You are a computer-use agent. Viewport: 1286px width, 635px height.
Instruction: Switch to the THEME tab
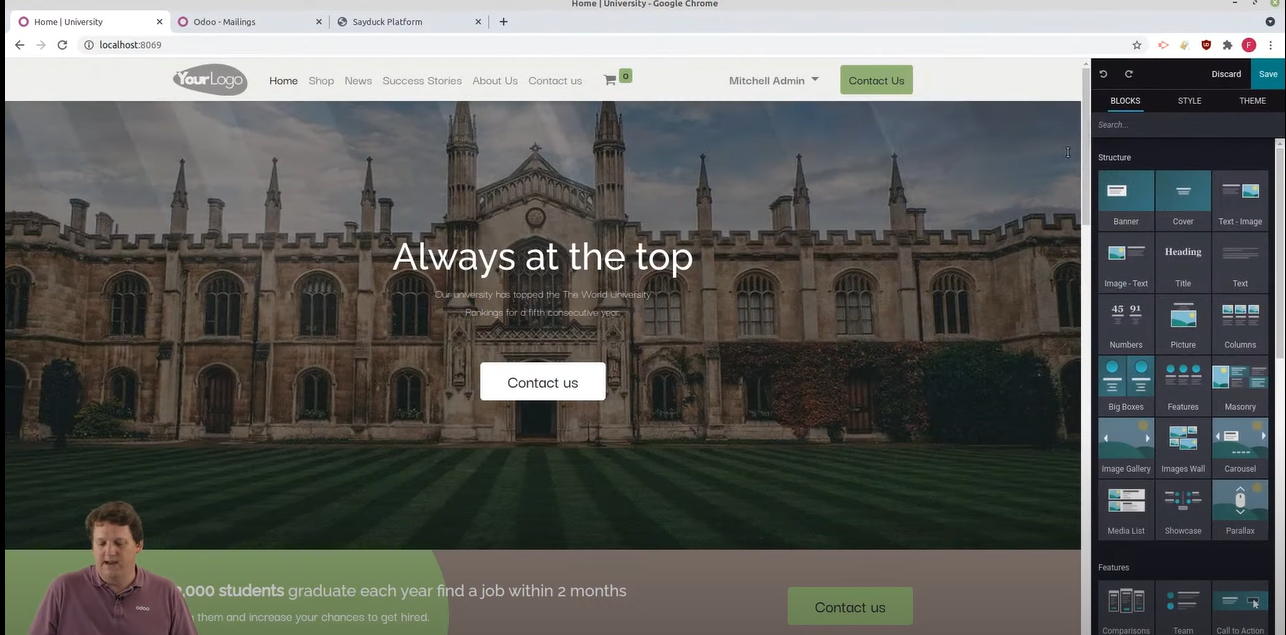tap(1252, 101)
